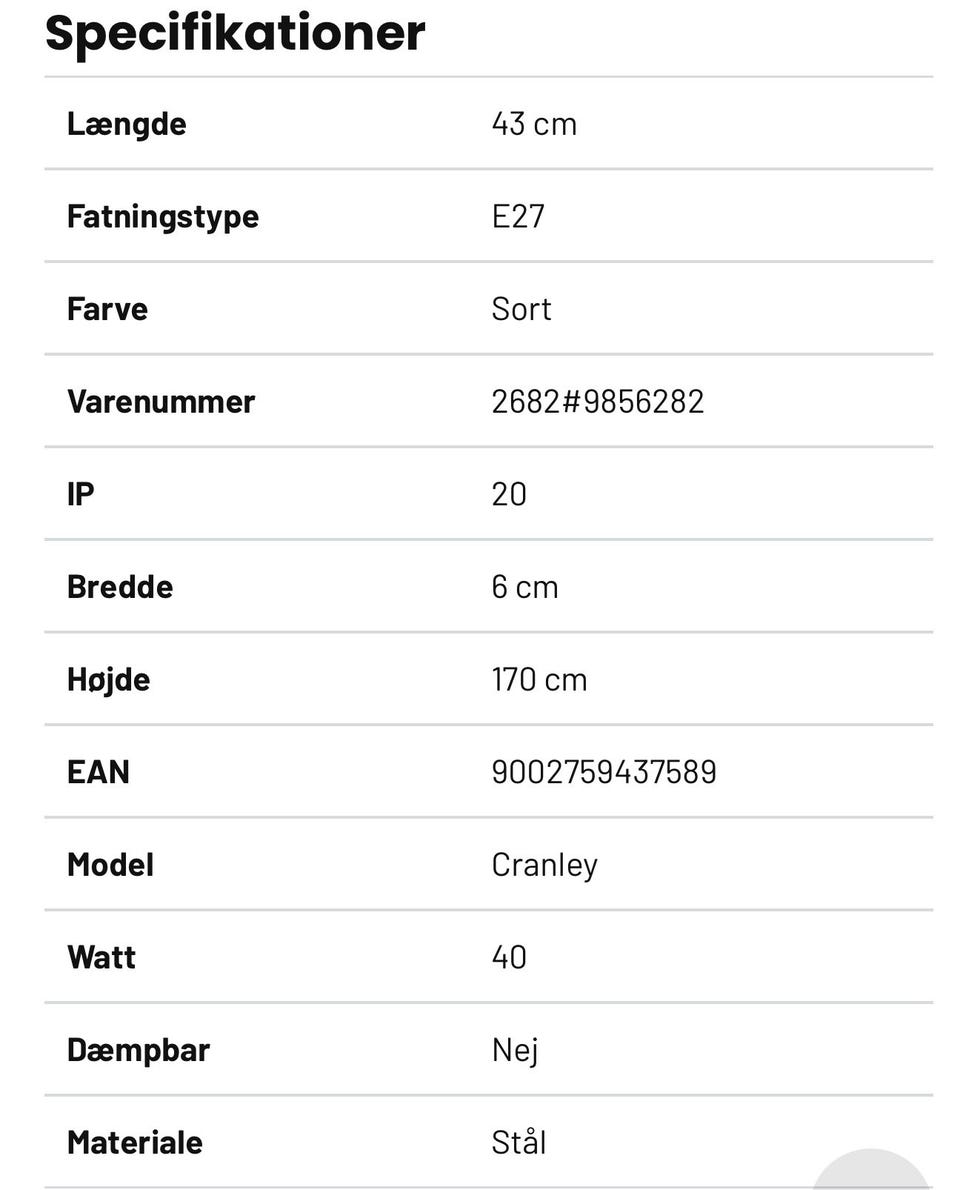960x1190 pixels.
Task: Click the Sort color value
Action: [x=521, y=309]
